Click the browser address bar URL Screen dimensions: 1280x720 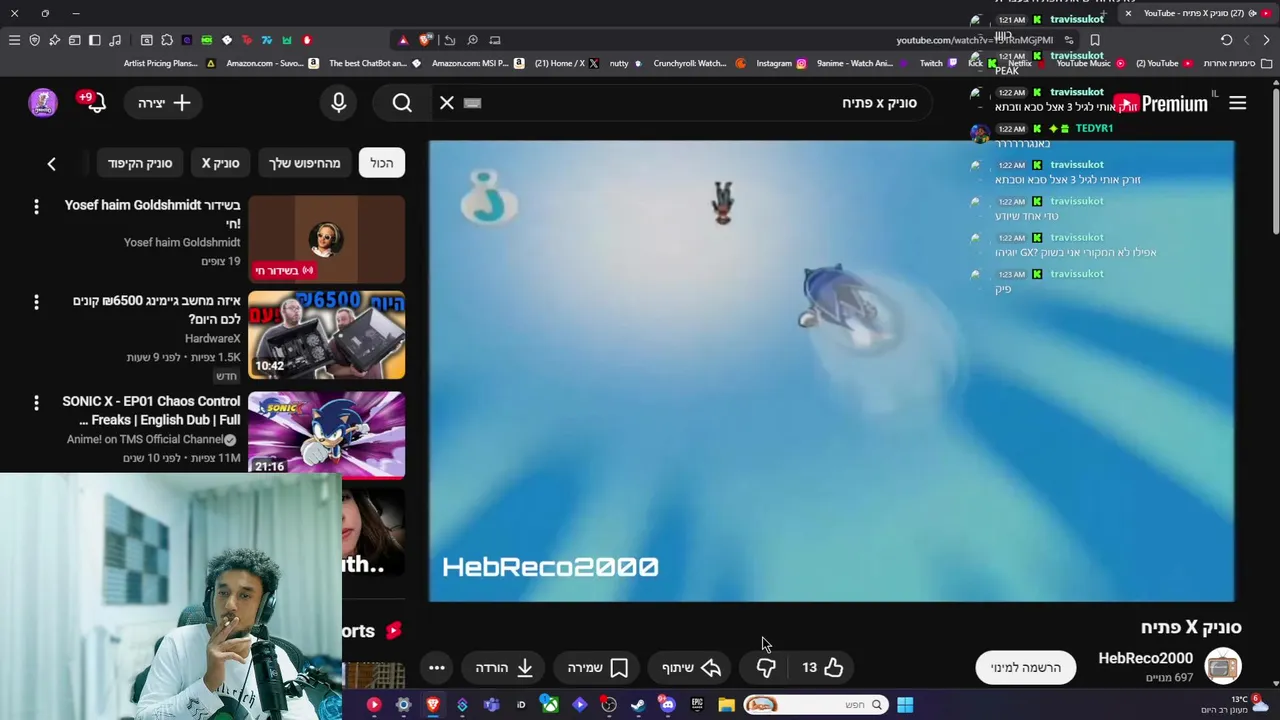coord(974,40)
